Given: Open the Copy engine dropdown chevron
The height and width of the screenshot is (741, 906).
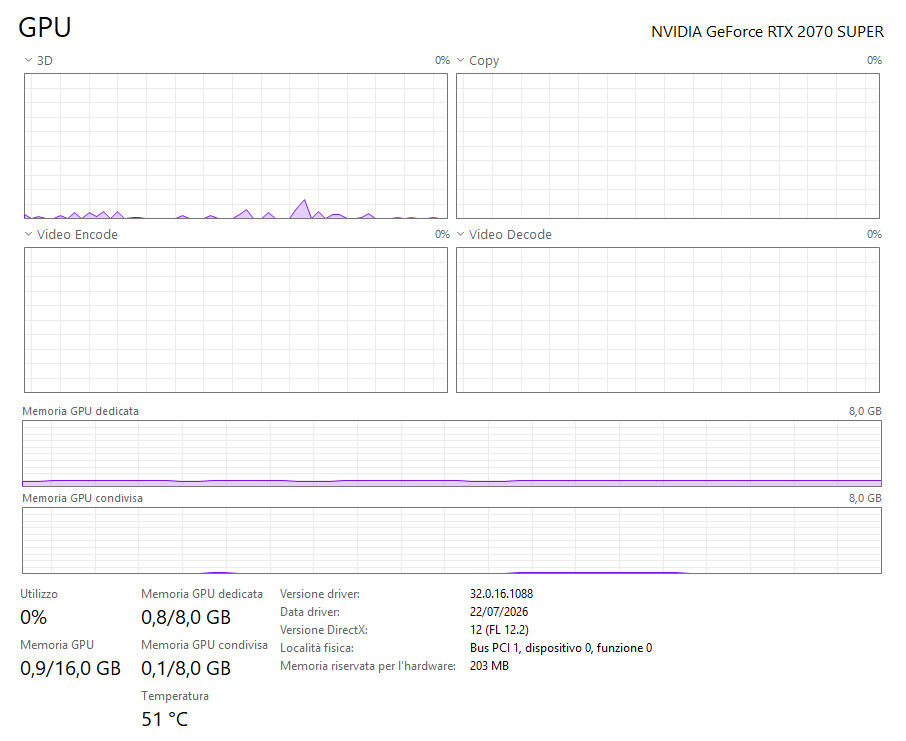Looking at the screenshot, I should 461,60.
